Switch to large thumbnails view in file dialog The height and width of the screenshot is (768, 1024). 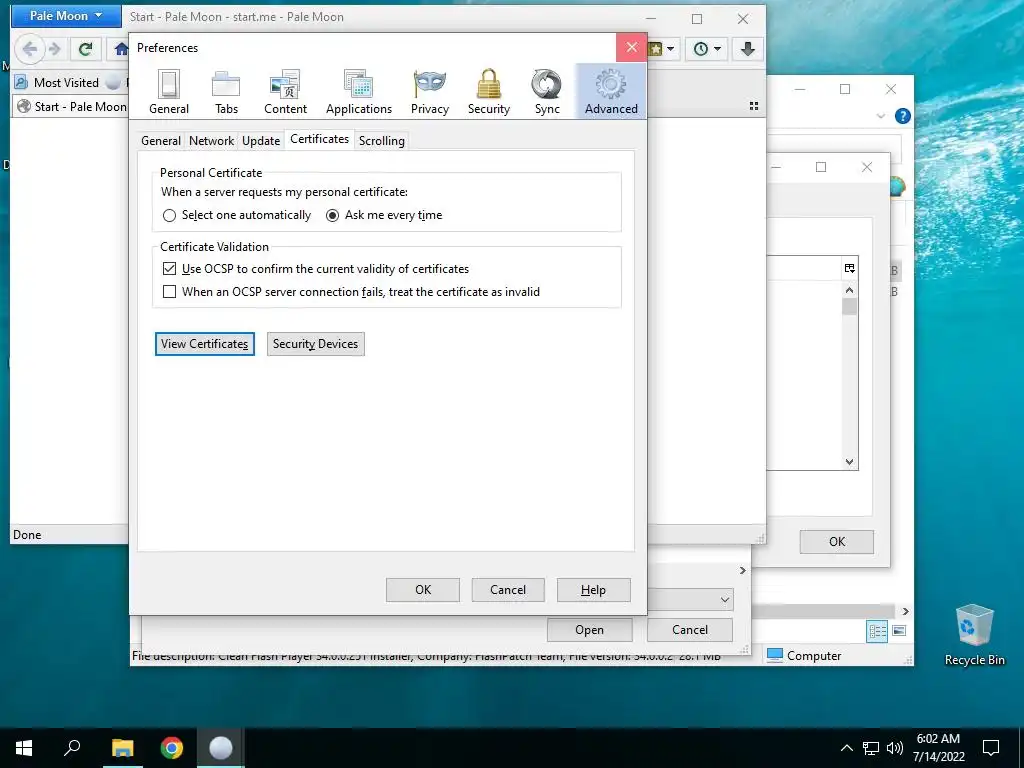[899, 631]
